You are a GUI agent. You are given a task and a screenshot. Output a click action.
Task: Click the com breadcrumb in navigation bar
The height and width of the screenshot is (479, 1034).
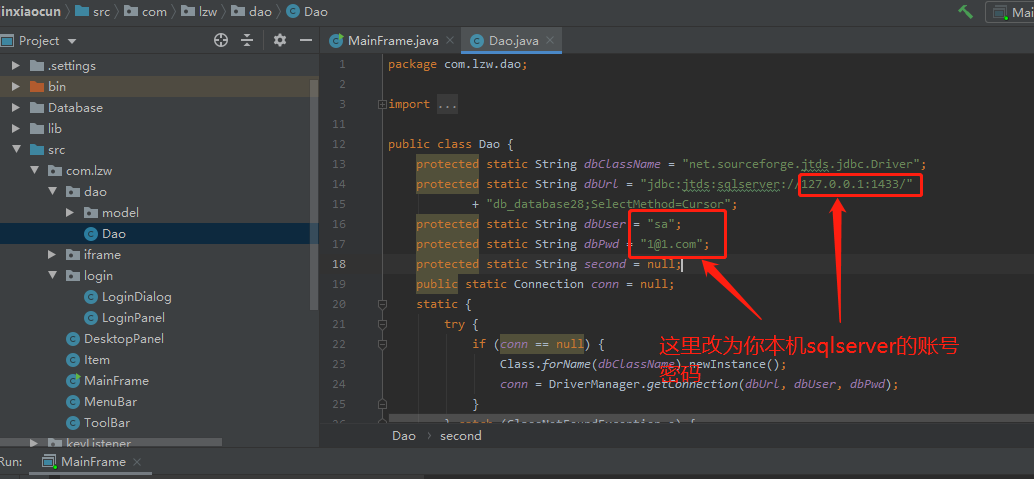146,11
